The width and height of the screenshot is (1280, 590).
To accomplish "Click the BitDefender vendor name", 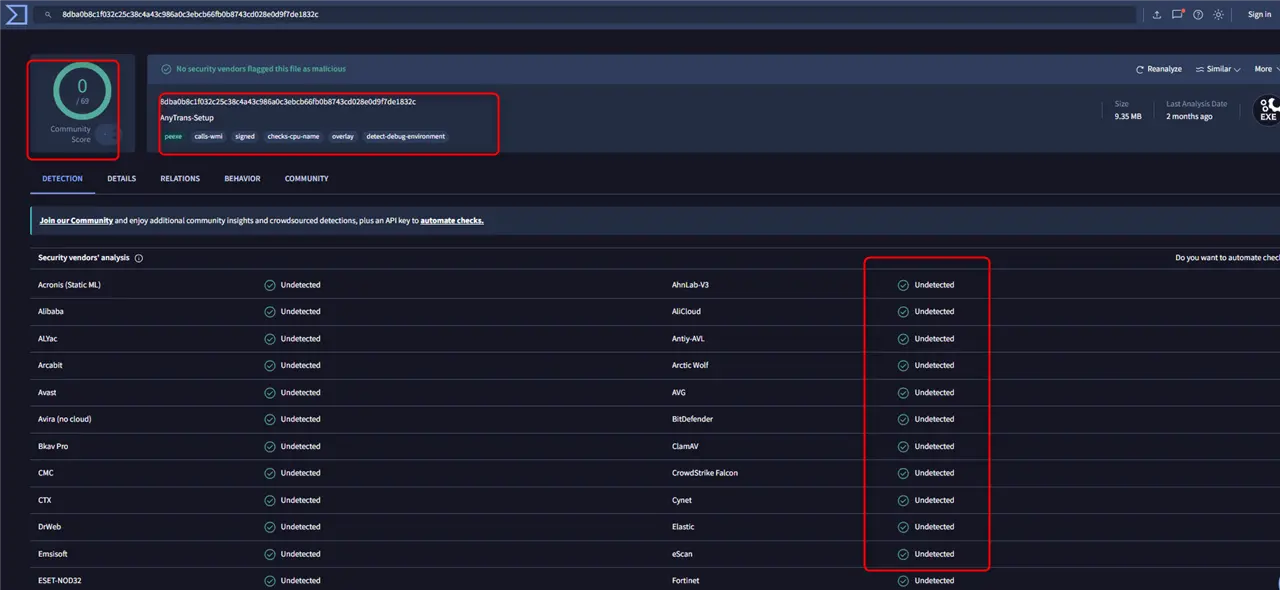I will 692,419.
